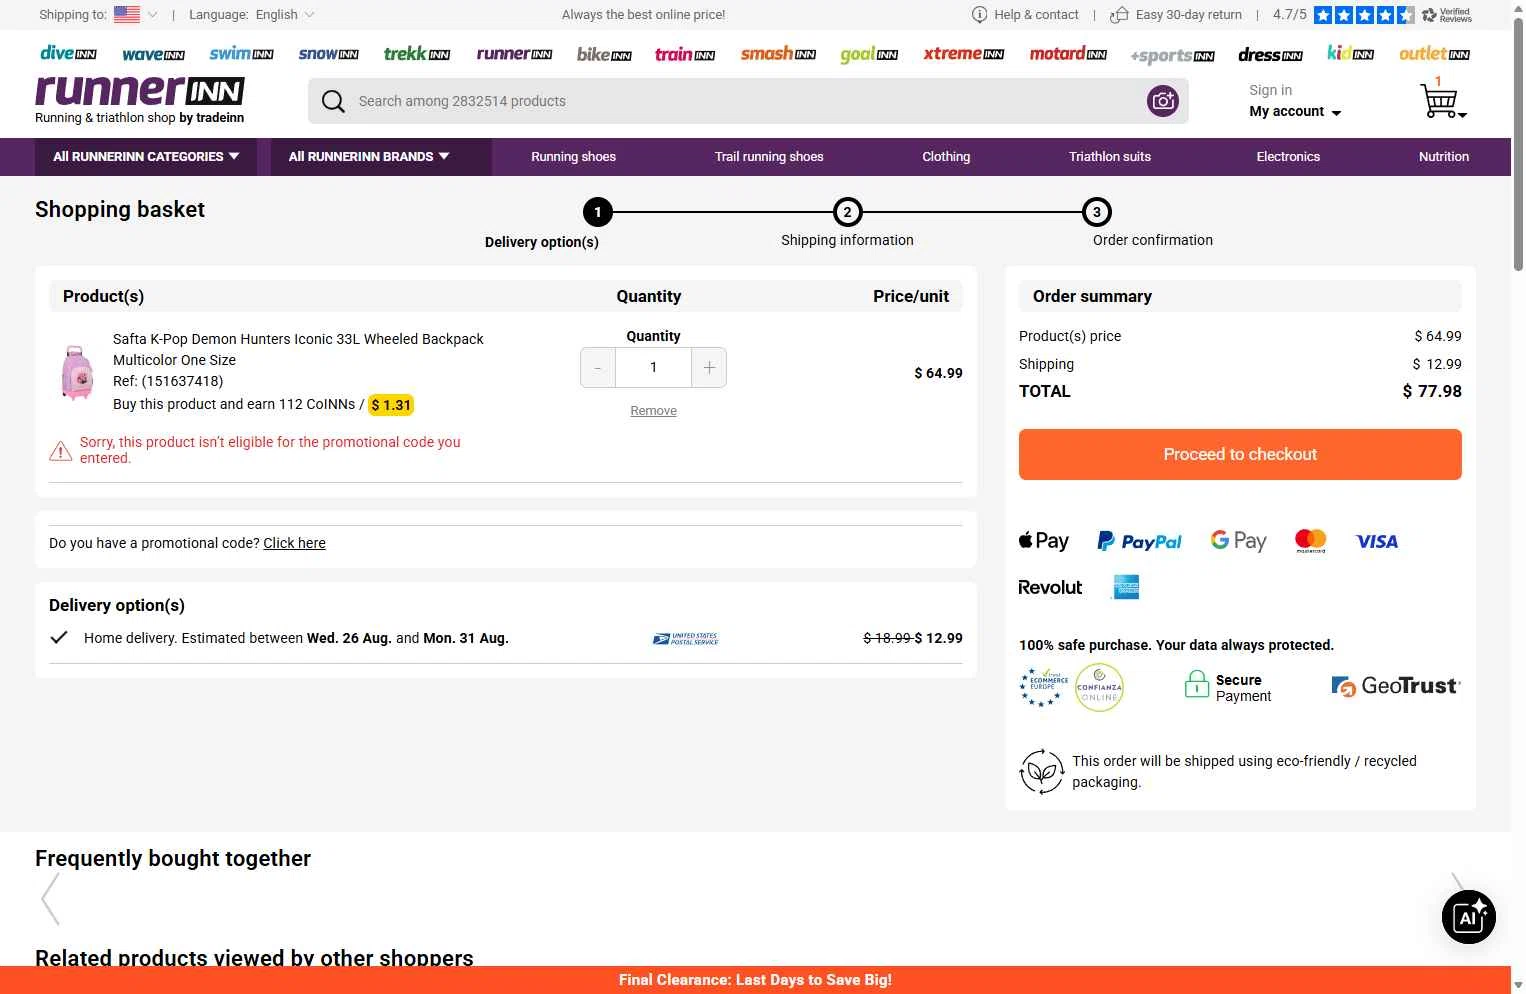Open the traininn store logo
This screenshot has height=994, width=1526.
[x=685, y=54]
